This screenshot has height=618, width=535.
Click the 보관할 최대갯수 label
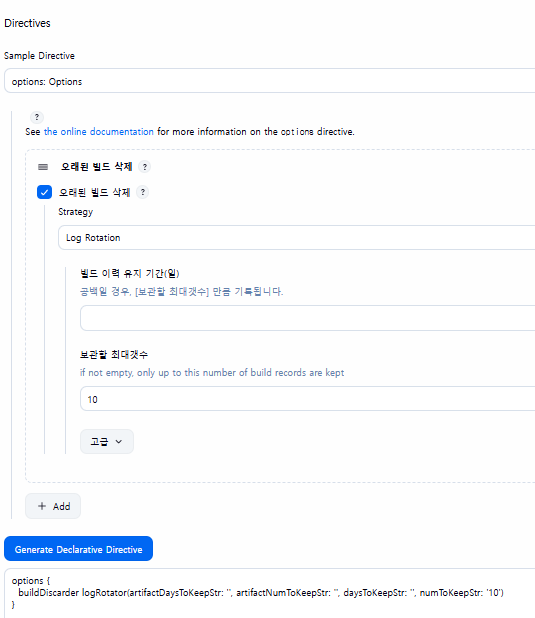[114, 354]
